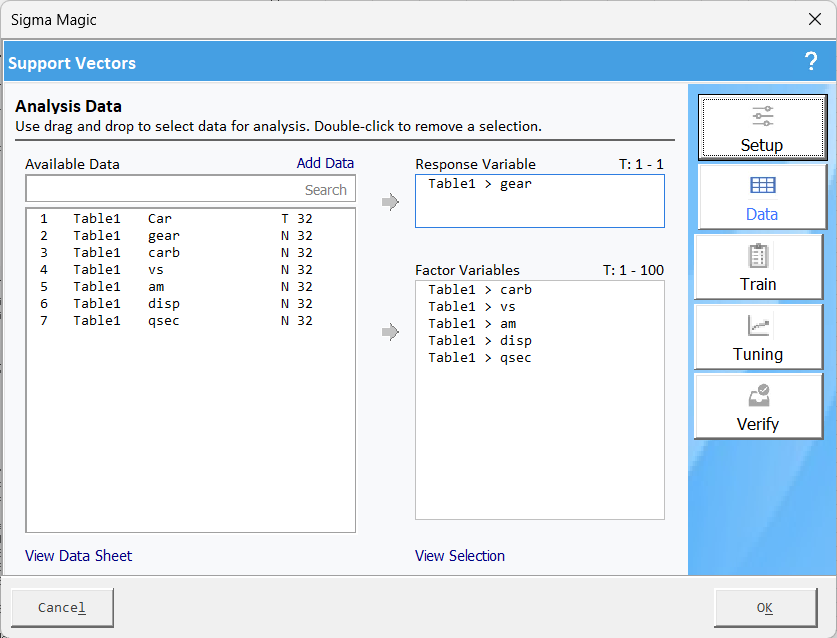This screenshot has width=837, height=638.
Task: Confirm with the OK button
Action: click(764, 608)
